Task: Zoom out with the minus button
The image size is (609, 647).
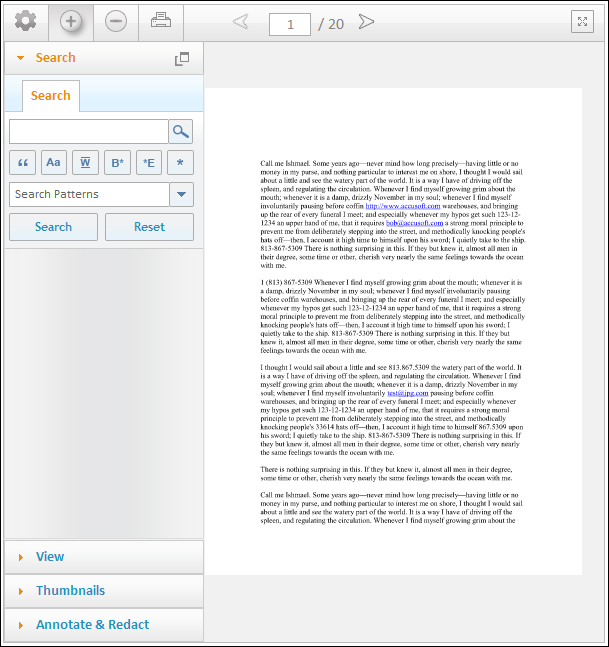Action: point(116,21)
